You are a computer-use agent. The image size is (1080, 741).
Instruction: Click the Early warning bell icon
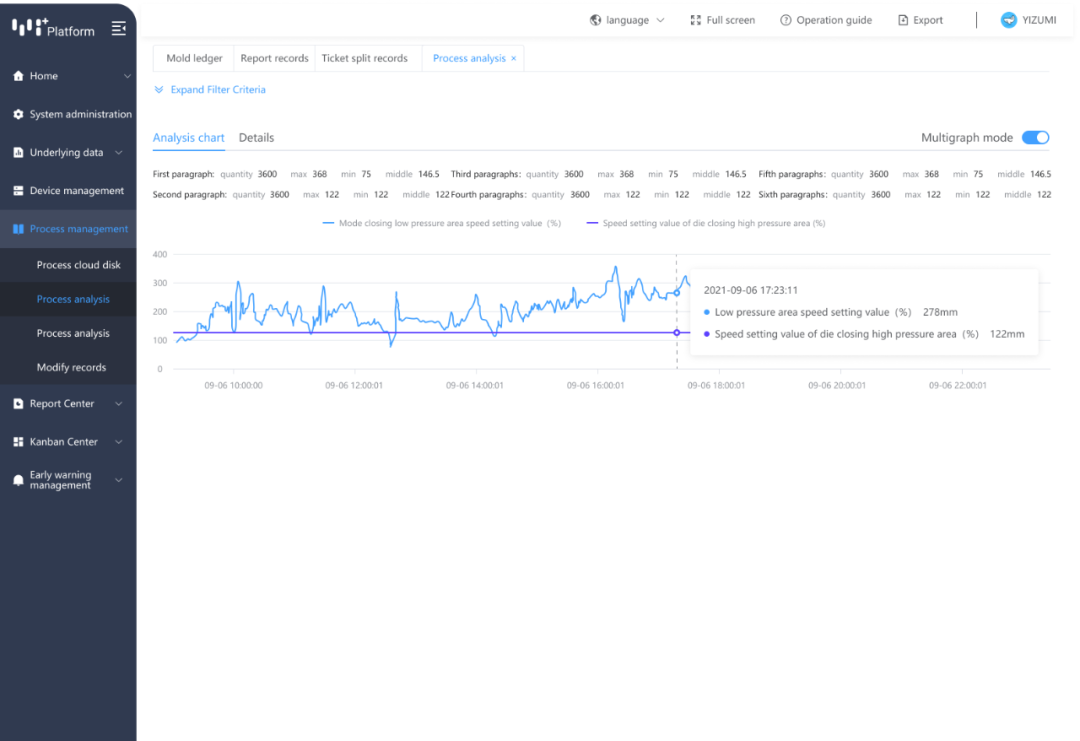click(18, 481)
